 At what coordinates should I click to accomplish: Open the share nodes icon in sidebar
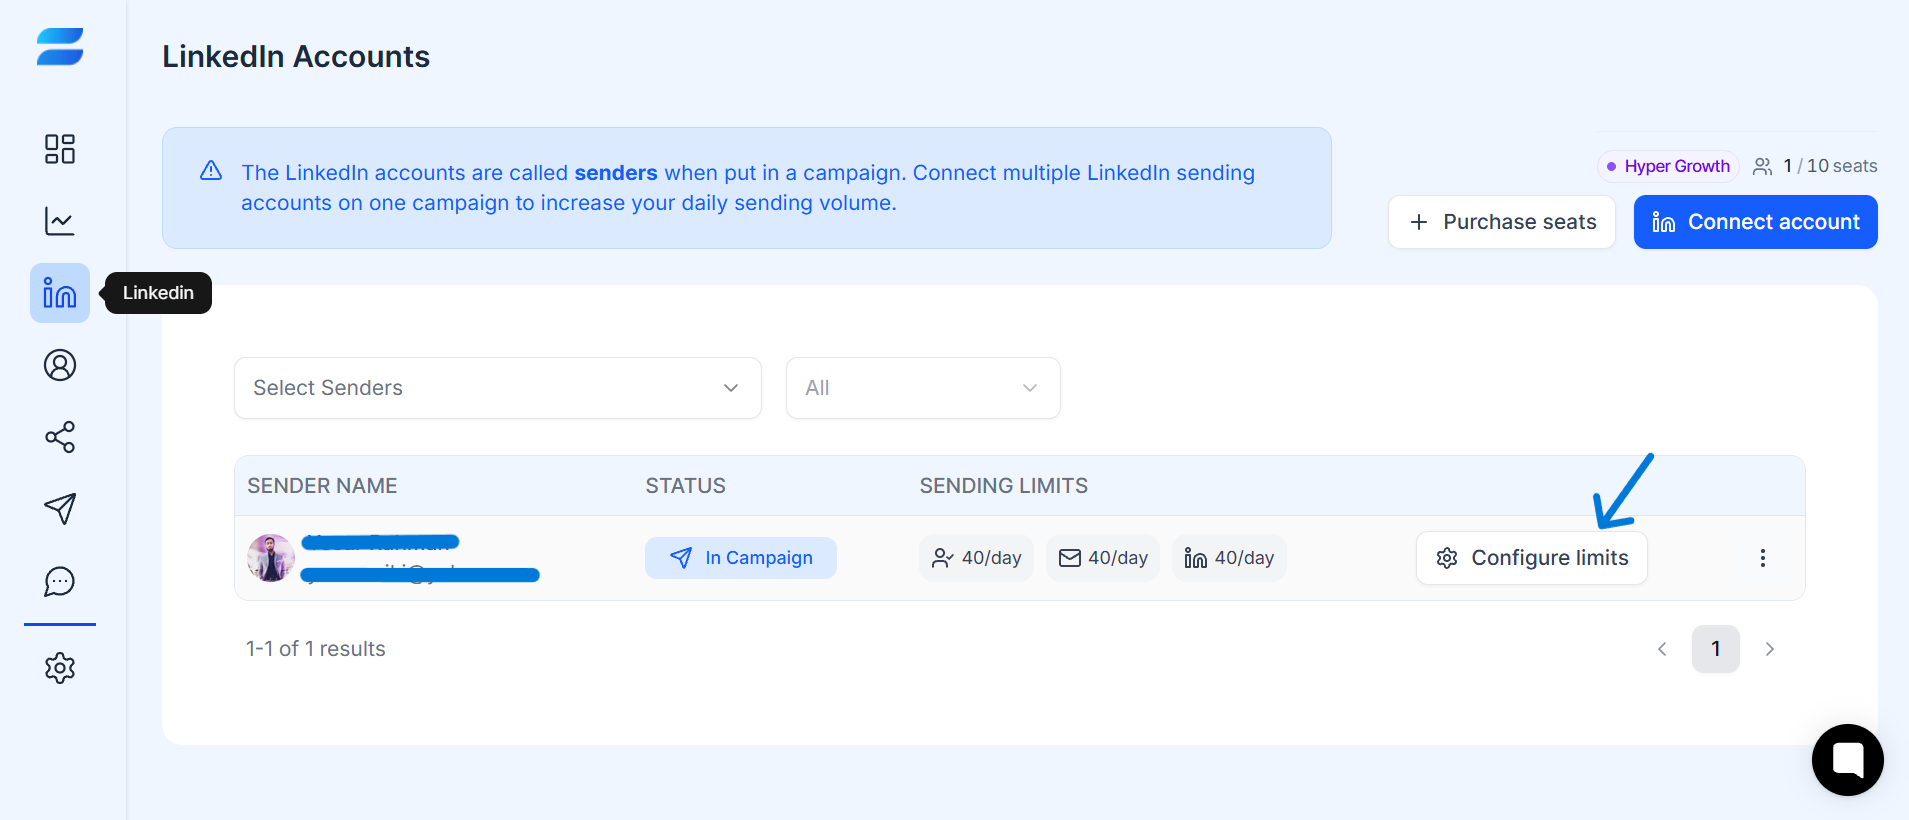click(60, 437)
